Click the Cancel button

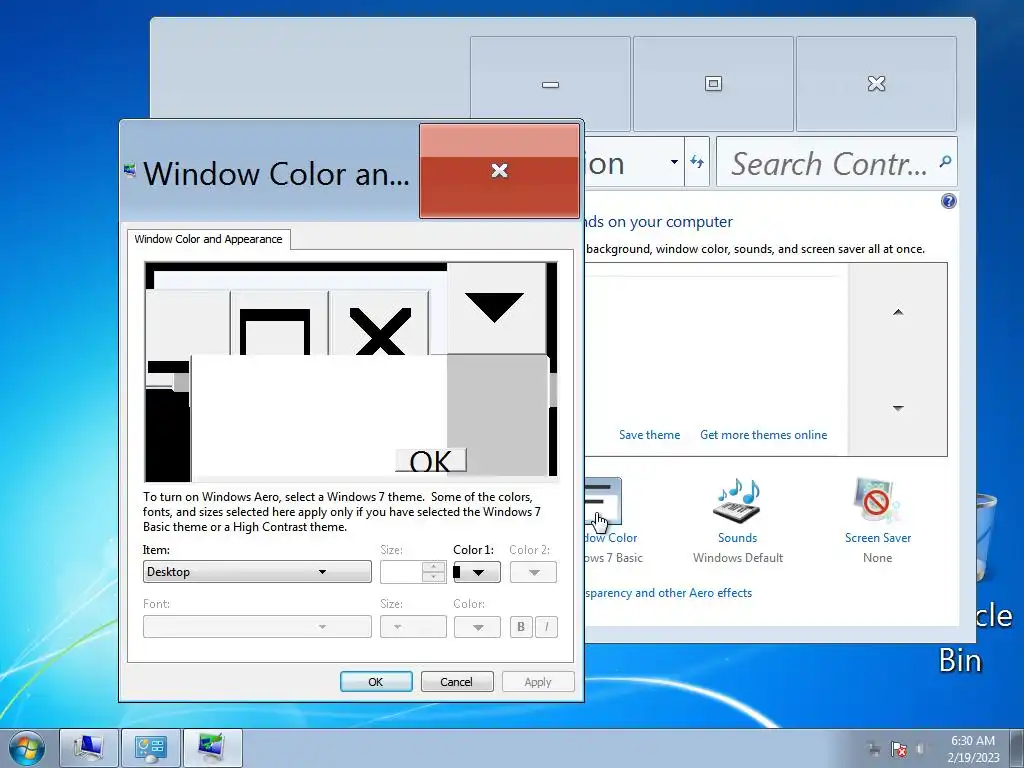click(x=456, y=682)
